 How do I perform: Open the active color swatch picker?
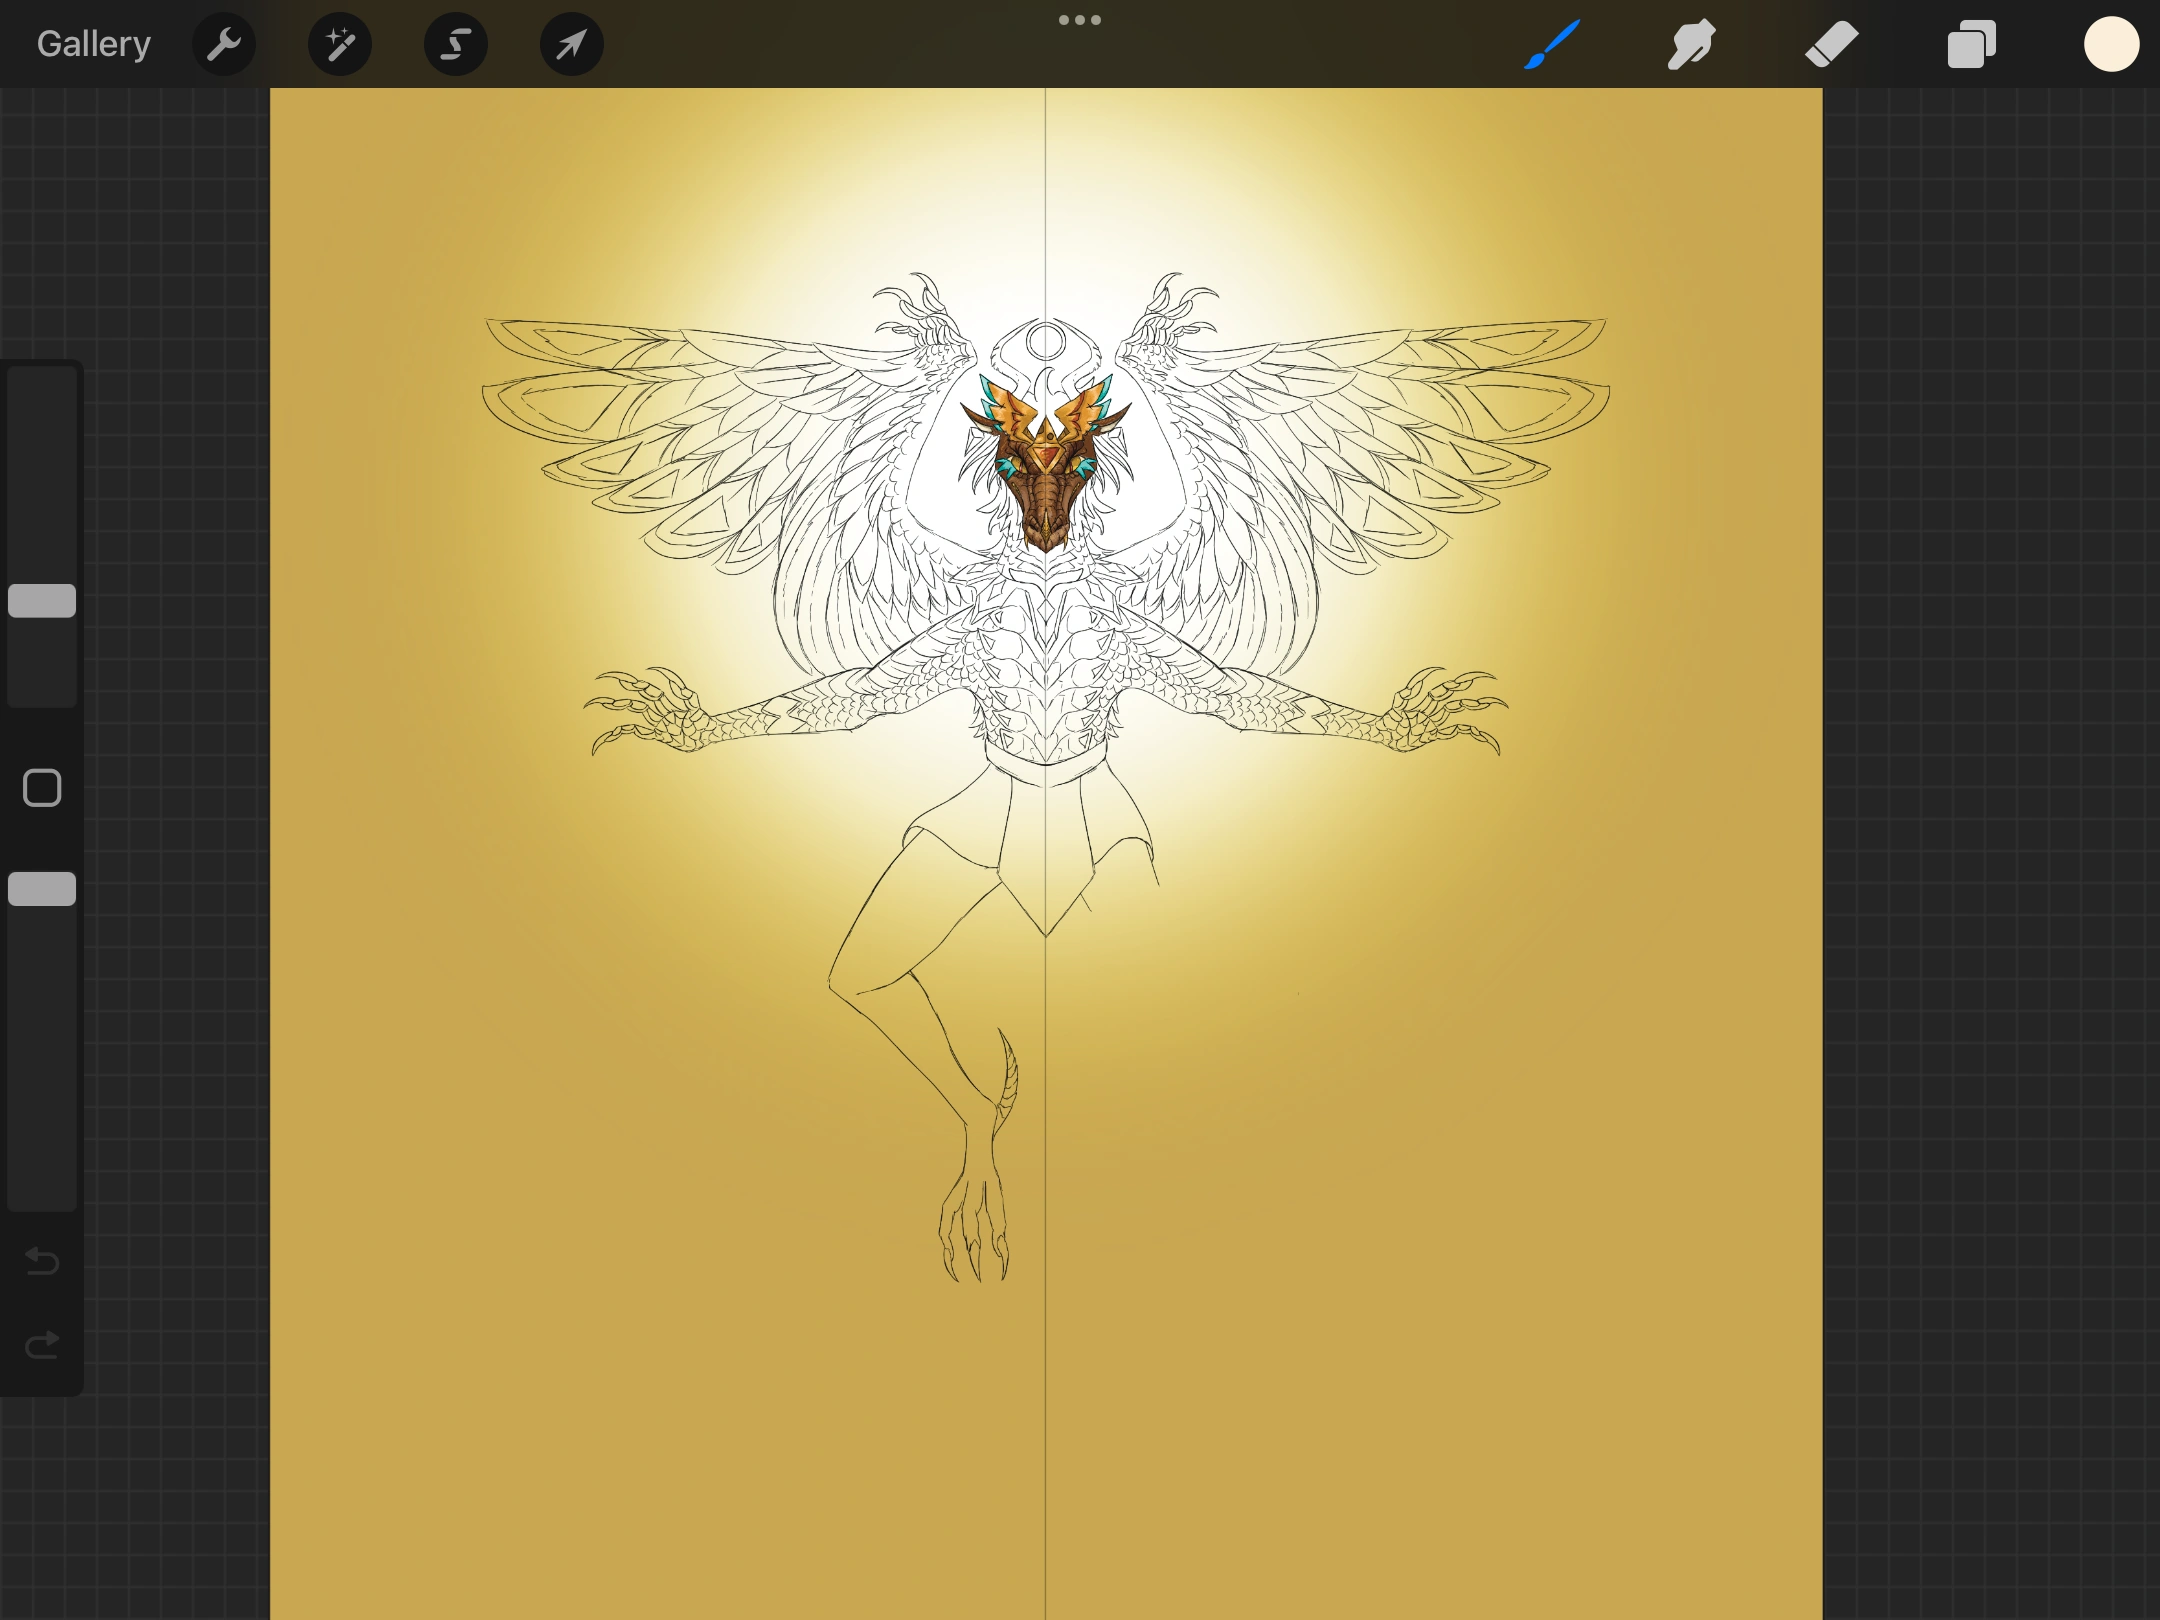(x=2111, y=43)
